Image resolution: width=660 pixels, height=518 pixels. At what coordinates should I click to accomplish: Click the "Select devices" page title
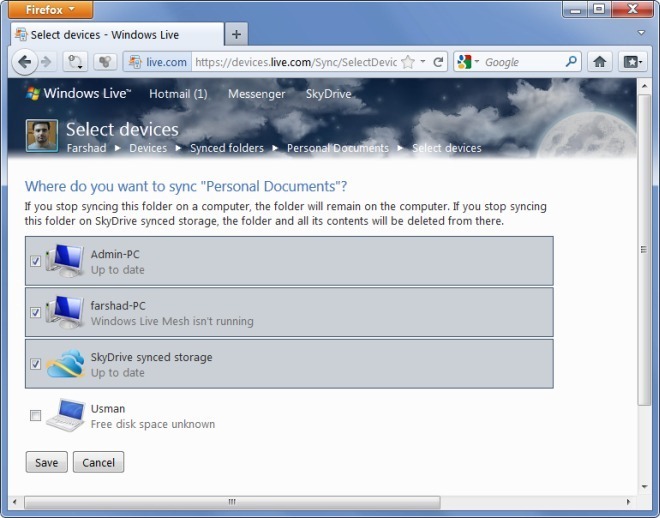click(x=122, y=129)
